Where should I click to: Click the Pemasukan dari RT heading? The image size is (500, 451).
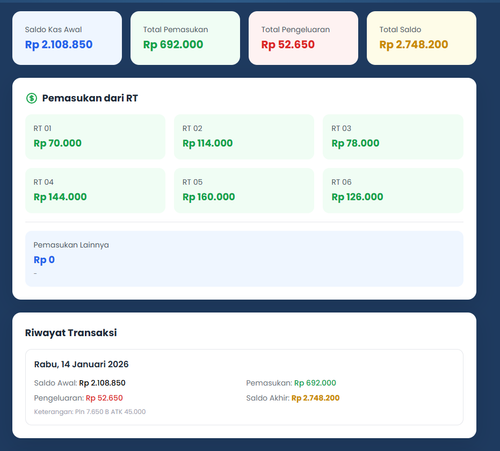point(90,98)
